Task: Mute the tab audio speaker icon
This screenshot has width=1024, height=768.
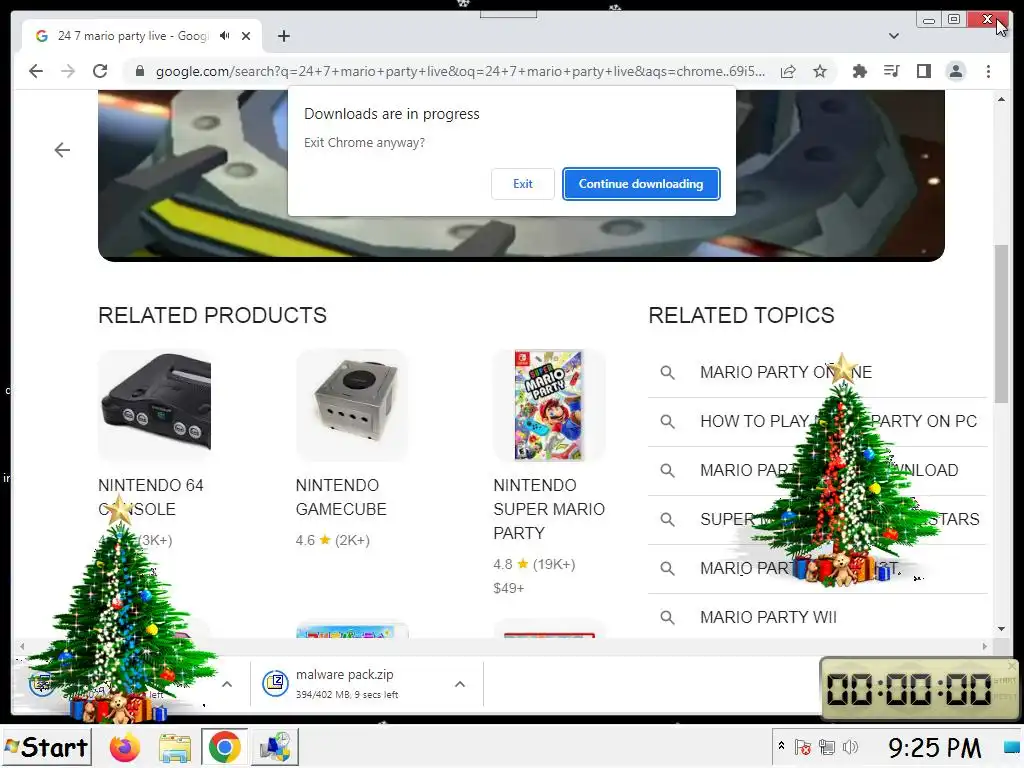Action: click(x=225, y=36)
